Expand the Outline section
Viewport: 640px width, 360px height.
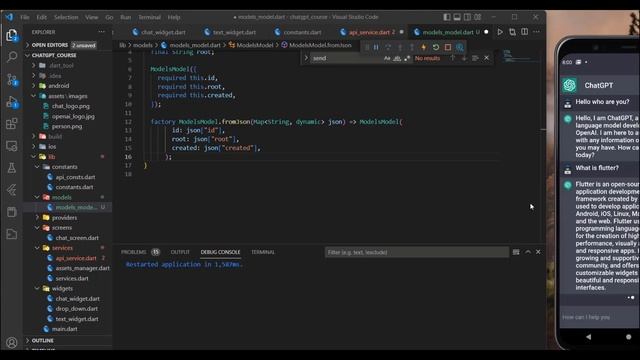click(x=68, y=340)
